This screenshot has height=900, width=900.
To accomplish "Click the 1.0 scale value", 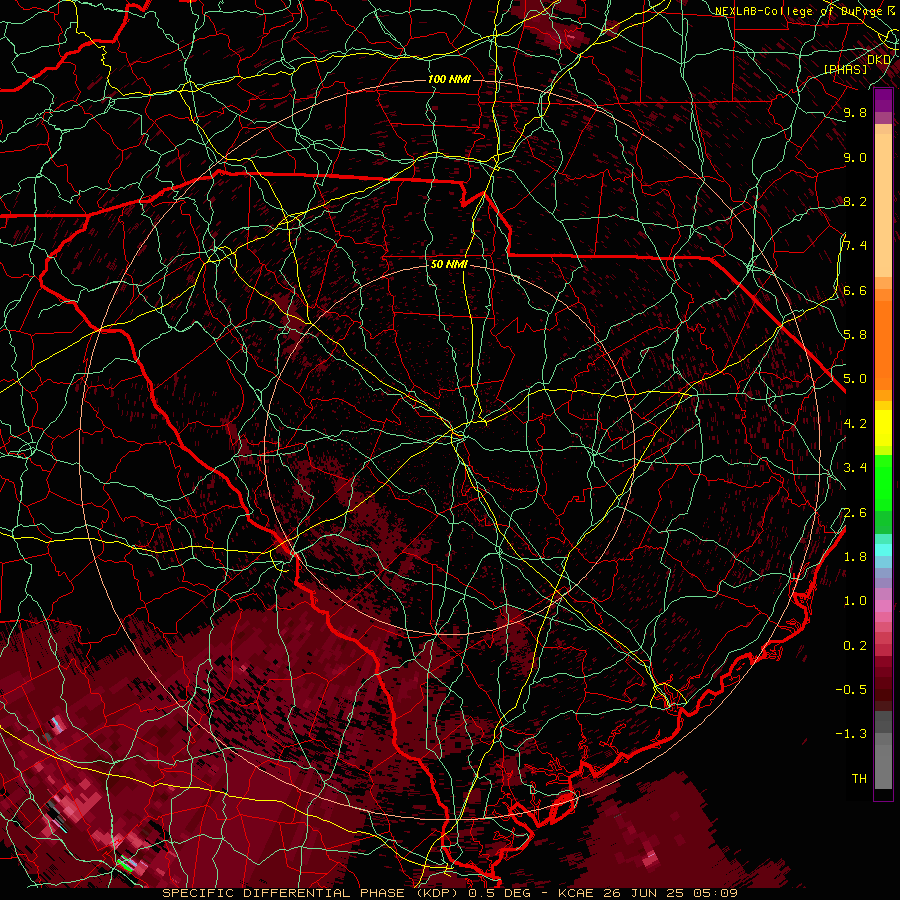I will [x=855, y=601].
